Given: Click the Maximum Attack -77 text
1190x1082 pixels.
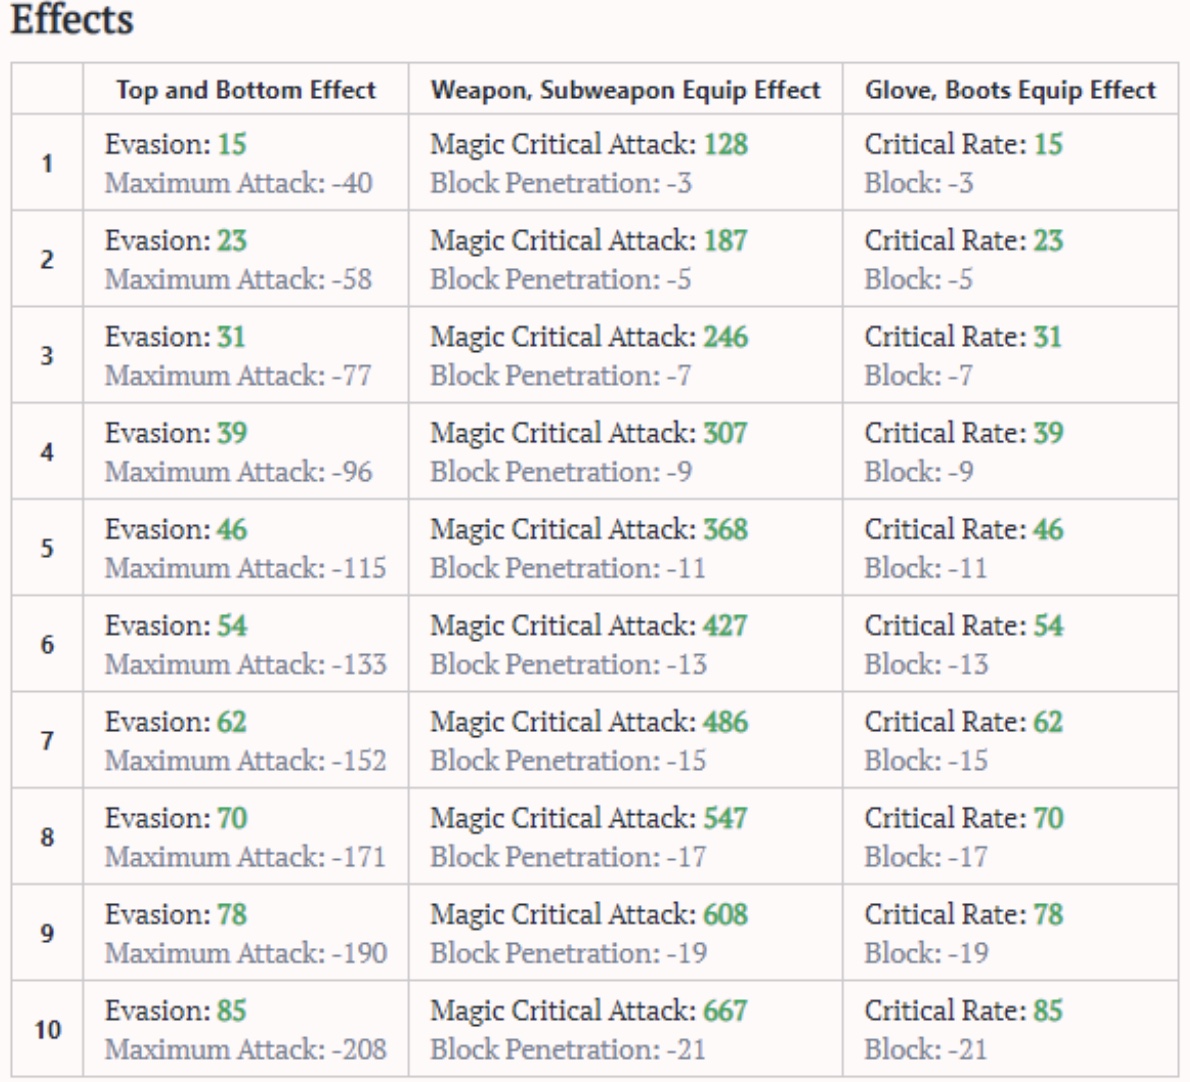Looking at the screenshot, I should (x=238, y=376).
